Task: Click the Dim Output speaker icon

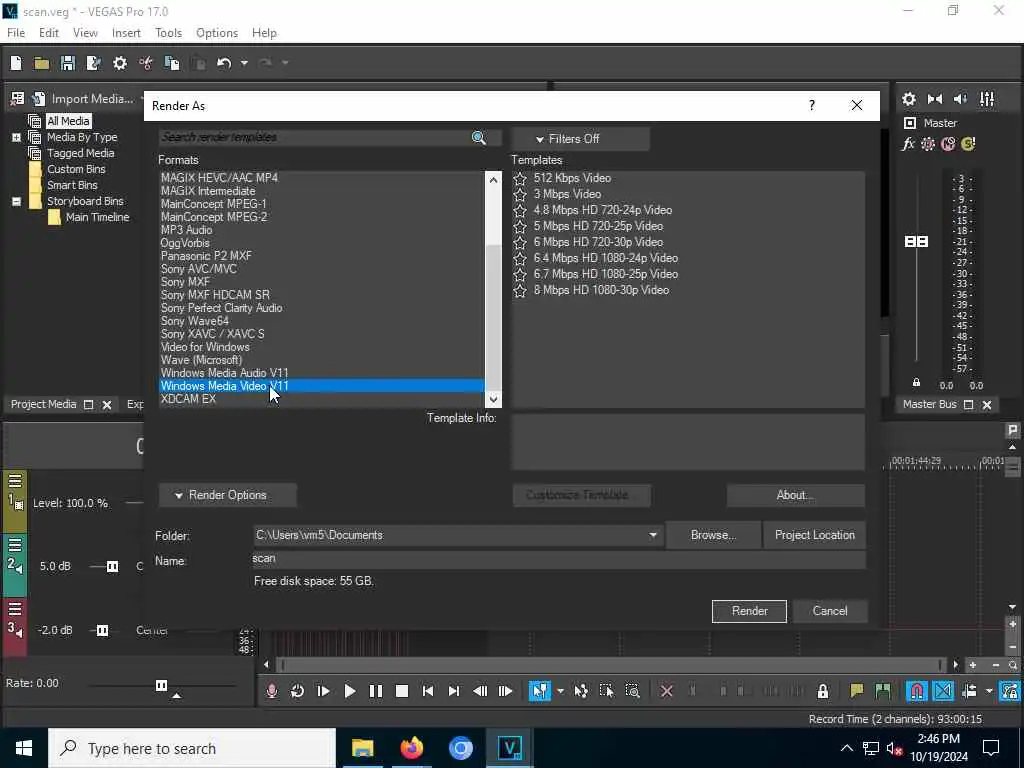Action: coord(961,99)
